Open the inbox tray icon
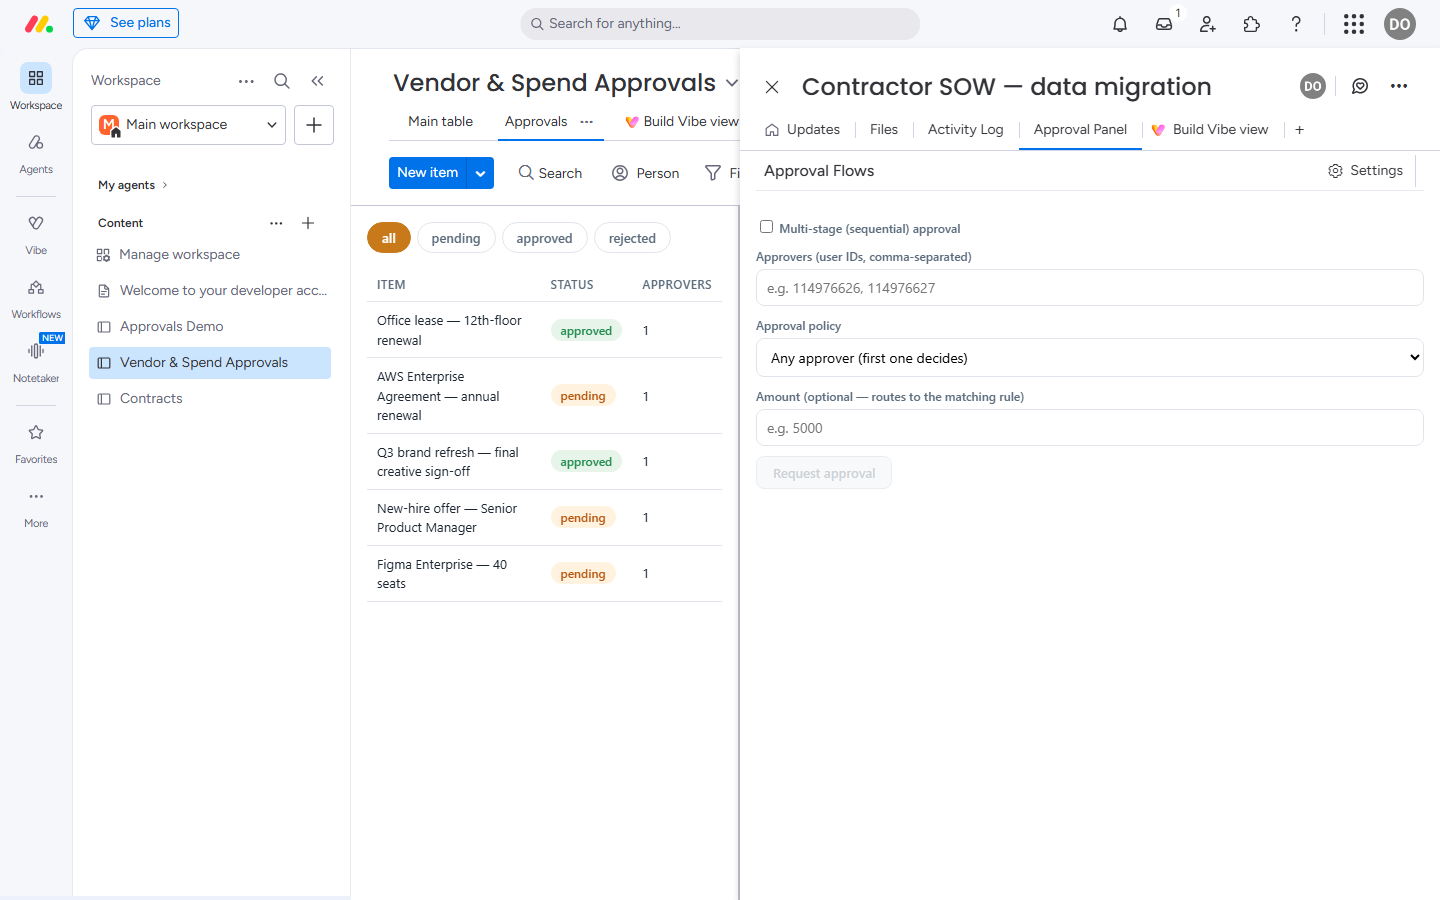The width and height of the screenshot is (1440, 900). click(1164, 24)
